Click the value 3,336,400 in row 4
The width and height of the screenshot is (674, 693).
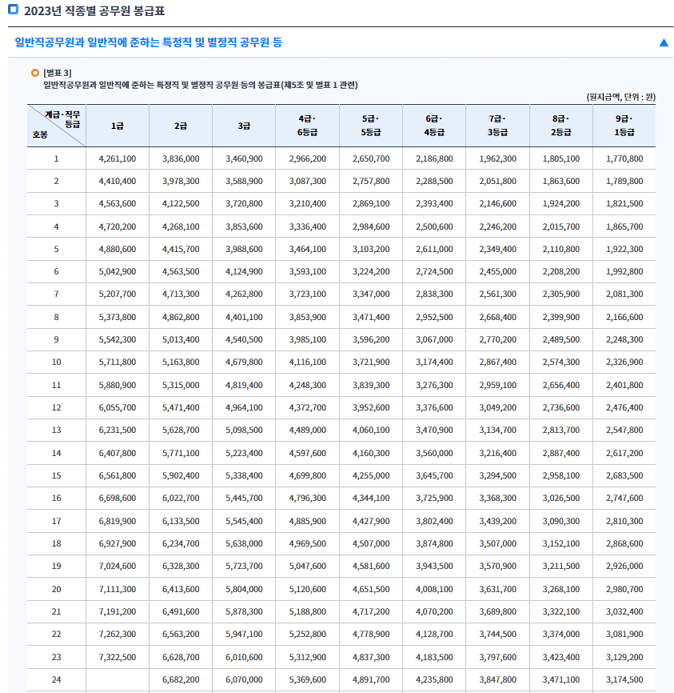click(x=307, y=227)
